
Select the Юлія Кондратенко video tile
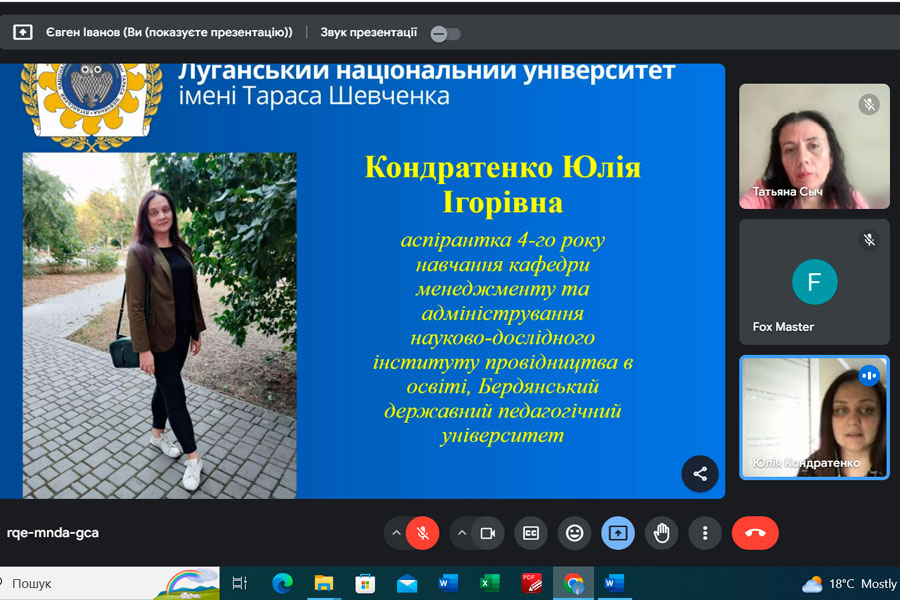(814, 417)
